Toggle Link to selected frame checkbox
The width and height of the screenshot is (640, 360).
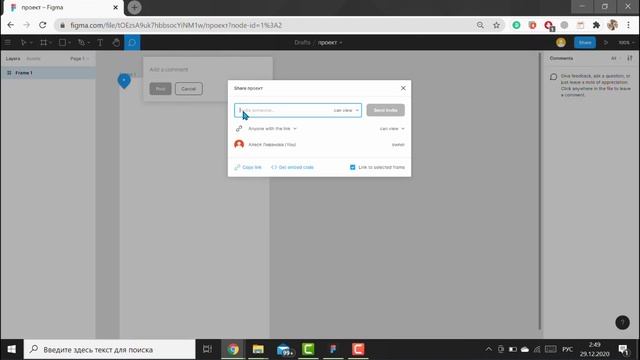tap(353, 167)
